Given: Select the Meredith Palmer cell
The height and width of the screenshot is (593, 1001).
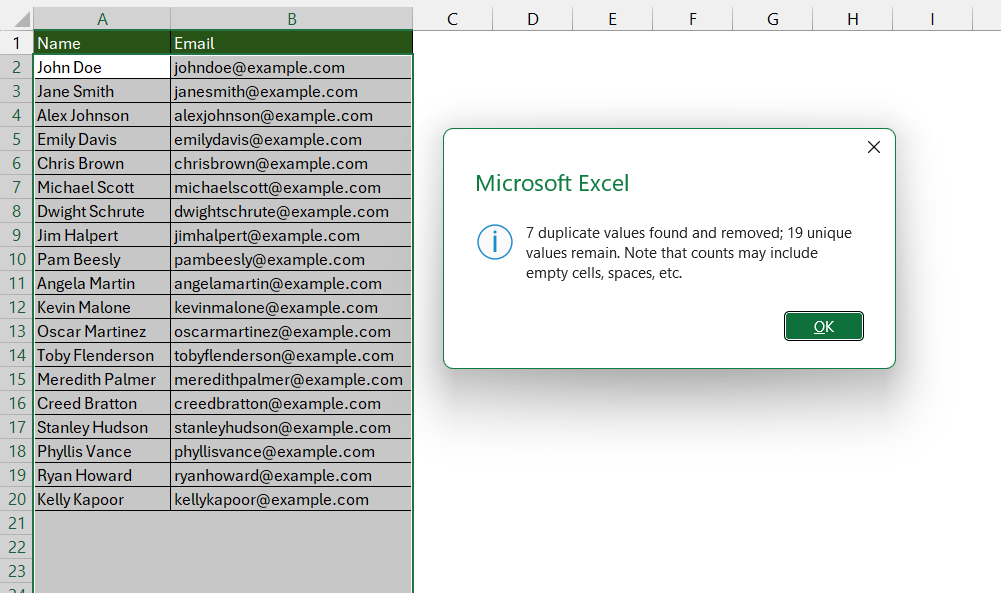Looking at the screenshot, I should (x=102, y=379).
